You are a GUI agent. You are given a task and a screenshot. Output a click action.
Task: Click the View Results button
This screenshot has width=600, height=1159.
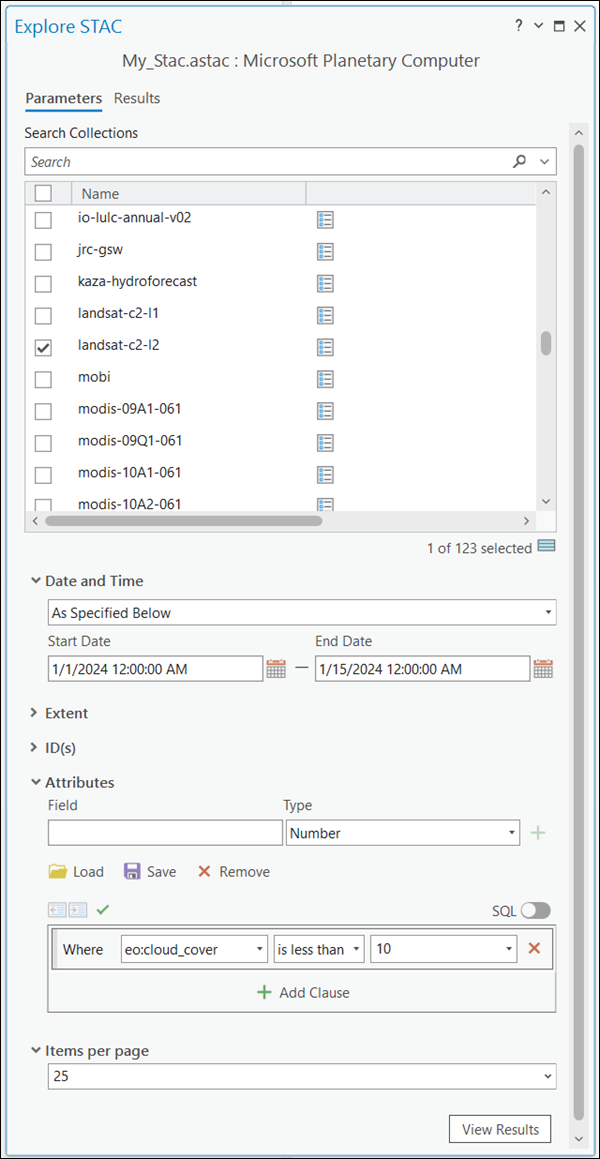500,1129
